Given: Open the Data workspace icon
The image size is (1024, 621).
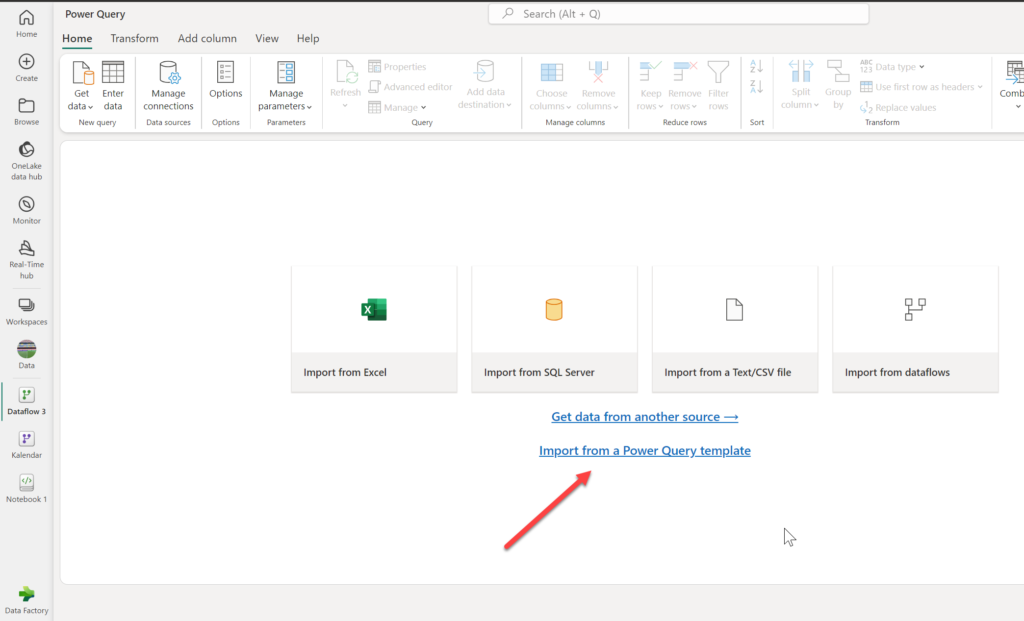Looking at the screenshot, I should click(x=26, y=349).
